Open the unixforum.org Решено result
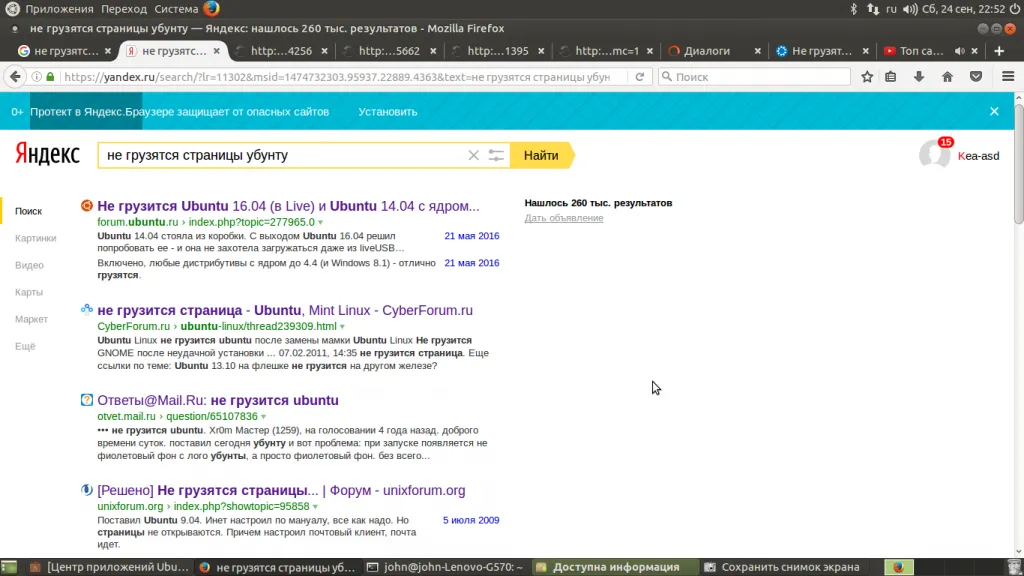The image size is (1024, 576). (281, 490)
